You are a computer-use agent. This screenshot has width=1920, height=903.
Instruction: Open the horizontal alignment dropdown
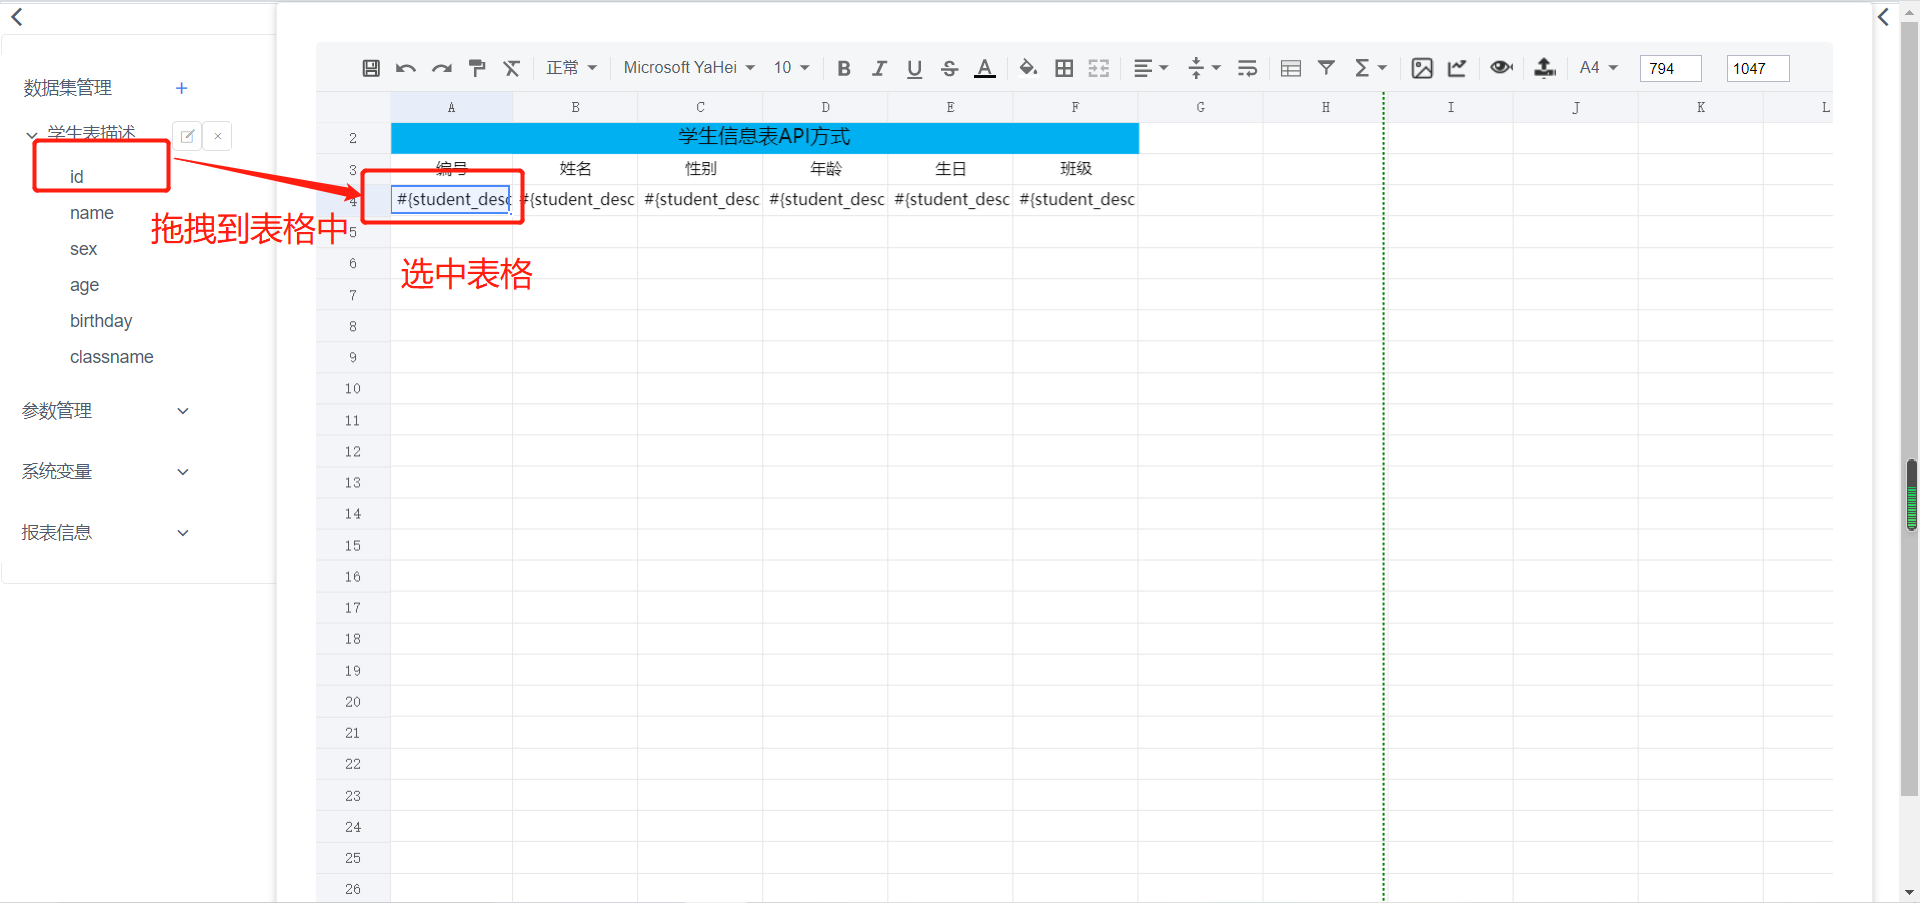tap(1151, 68)
